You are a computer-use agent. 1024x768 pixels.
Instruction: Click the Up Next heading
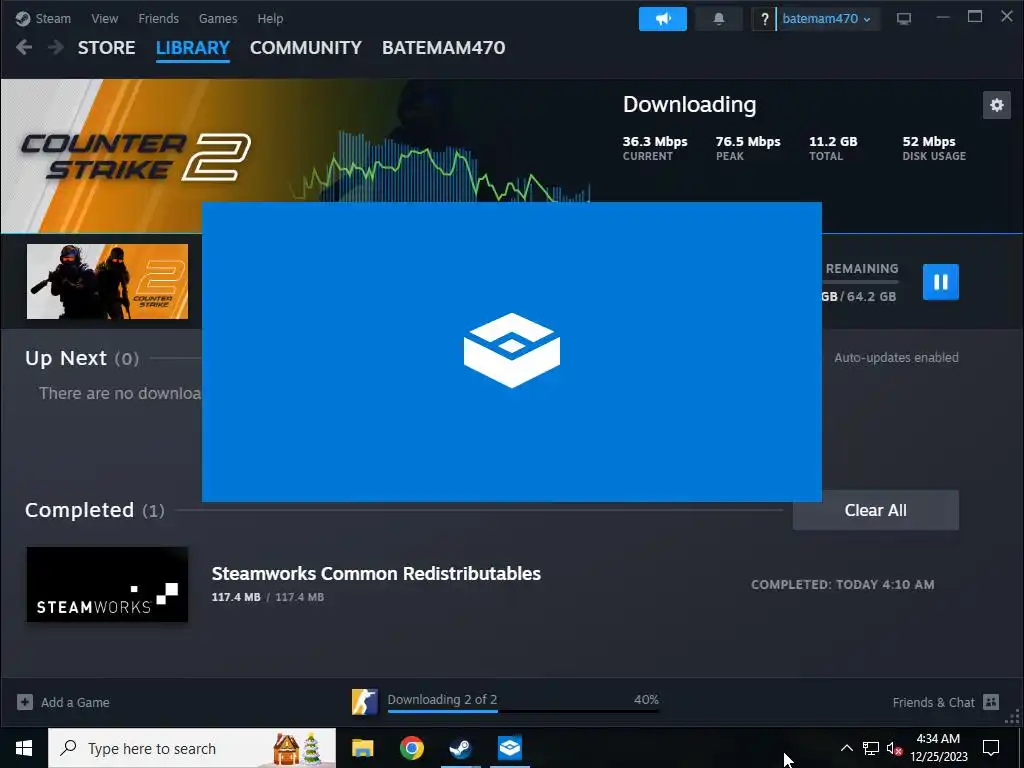pos(65,358)
